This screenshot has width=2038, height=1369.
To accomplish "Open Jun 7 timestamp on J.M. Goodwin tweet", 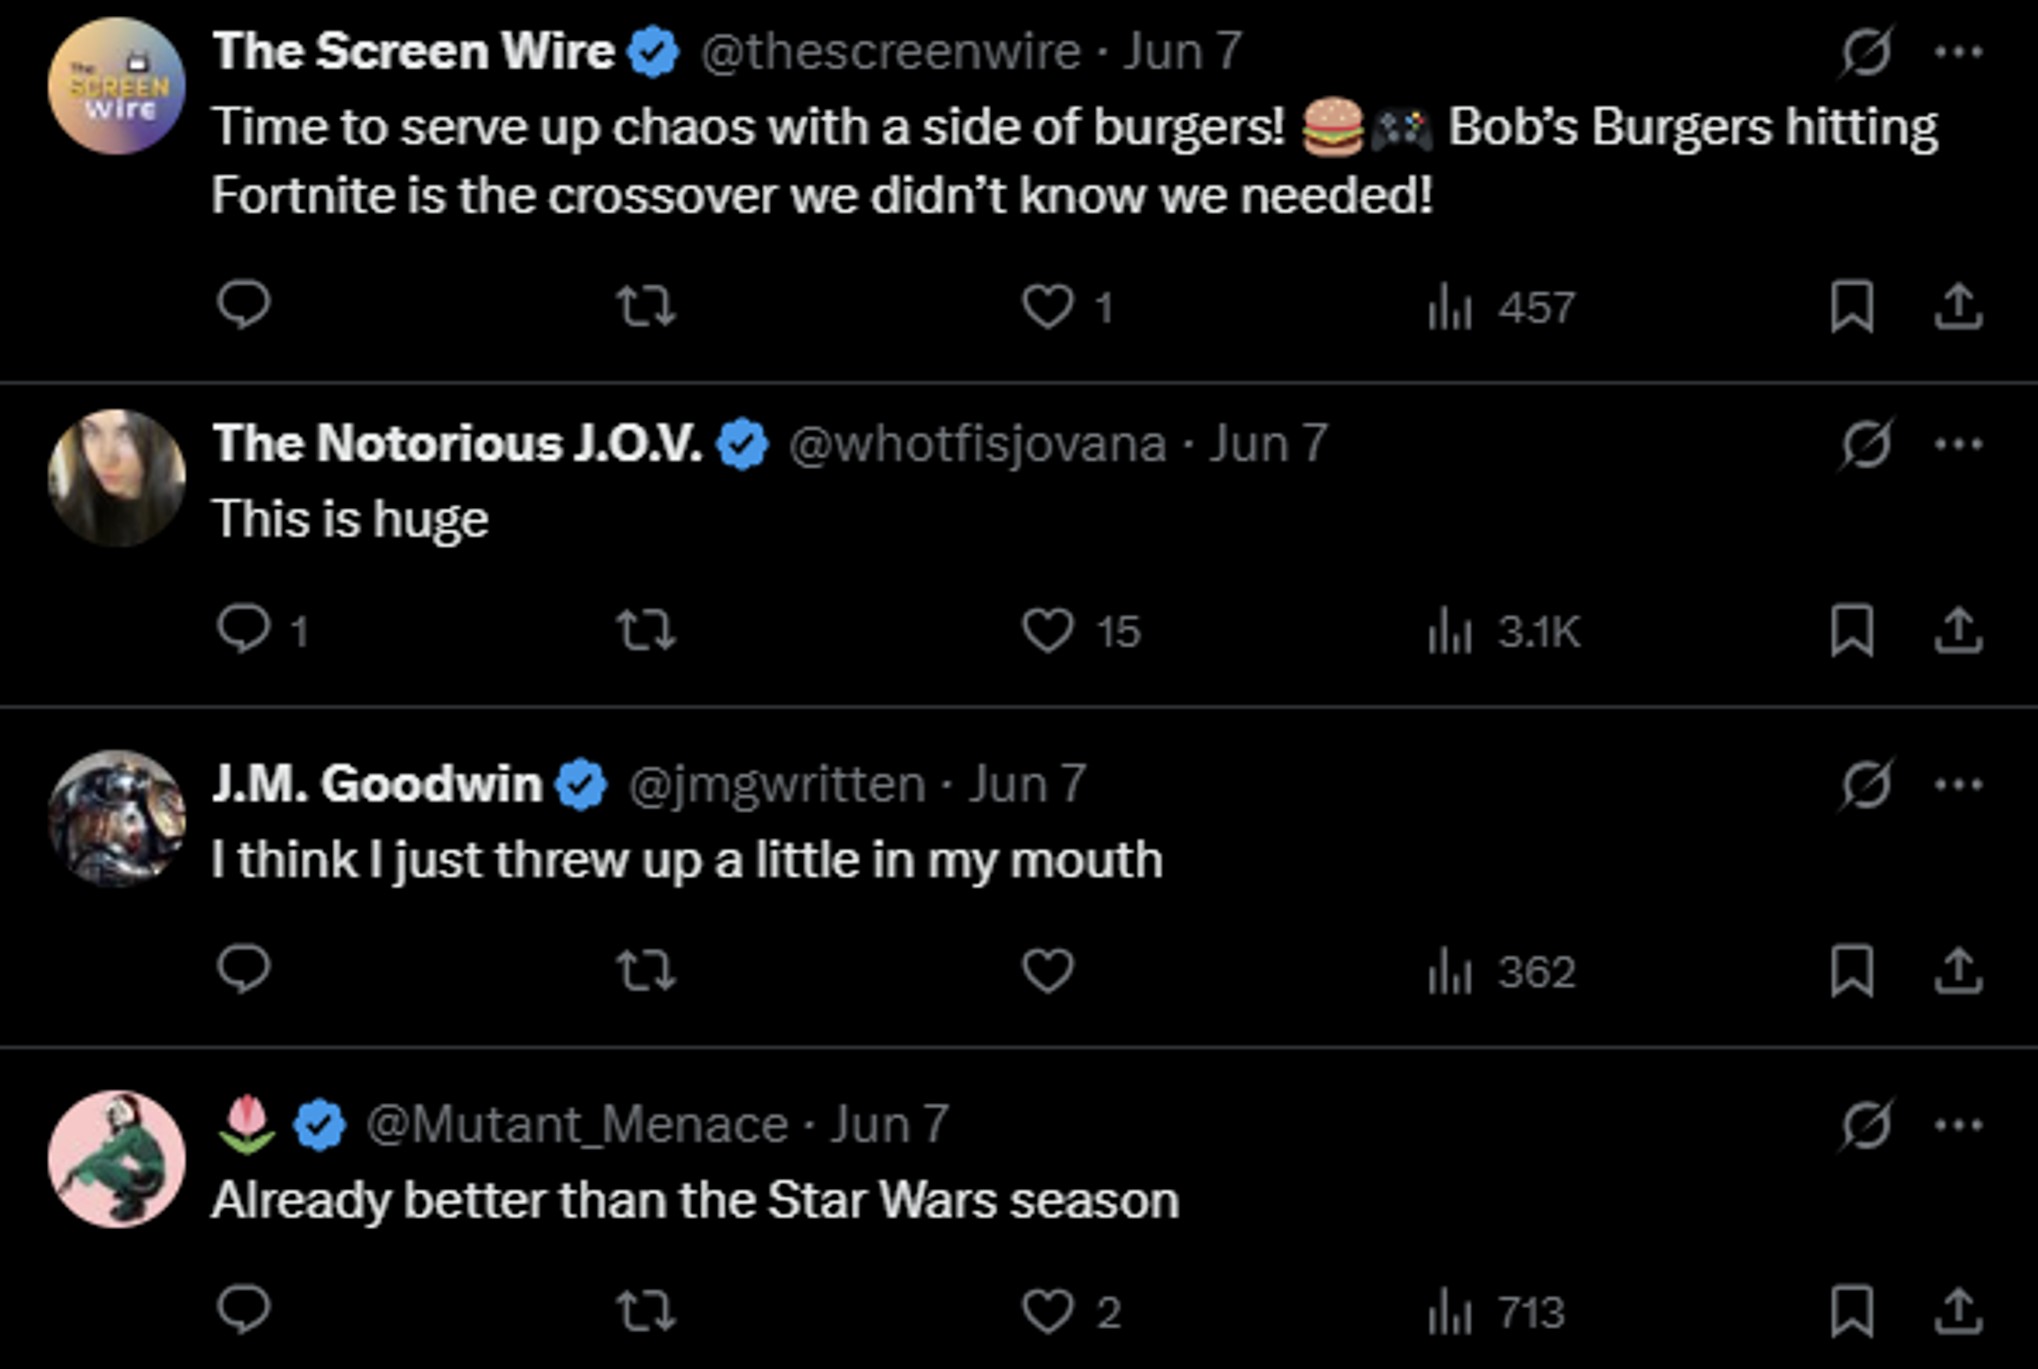I will (x=1027, y=784).
